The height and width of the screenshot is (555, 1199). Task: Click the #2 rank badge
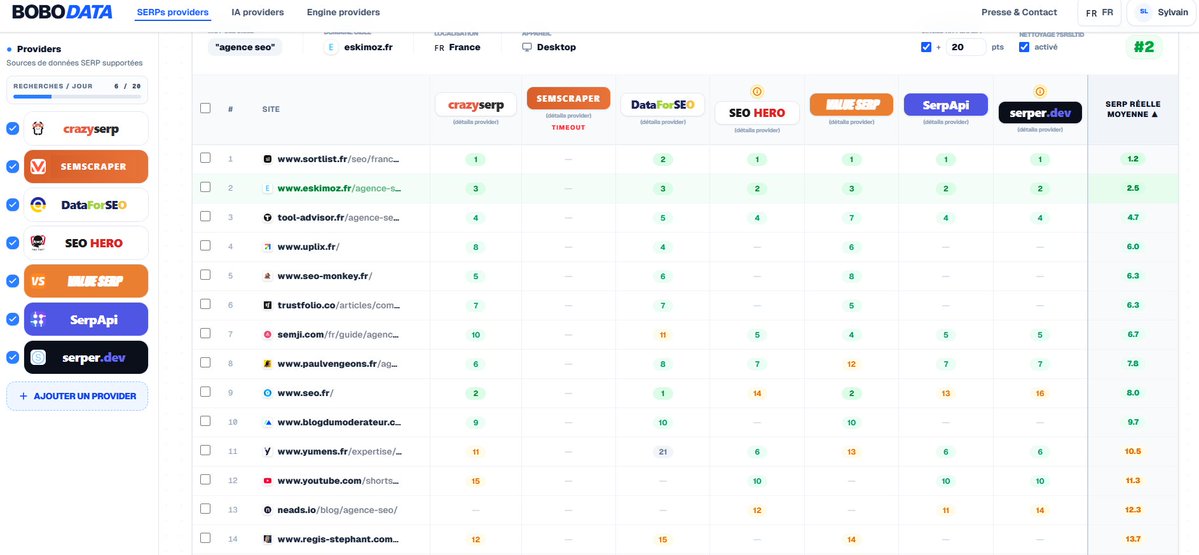[1144, 47]
